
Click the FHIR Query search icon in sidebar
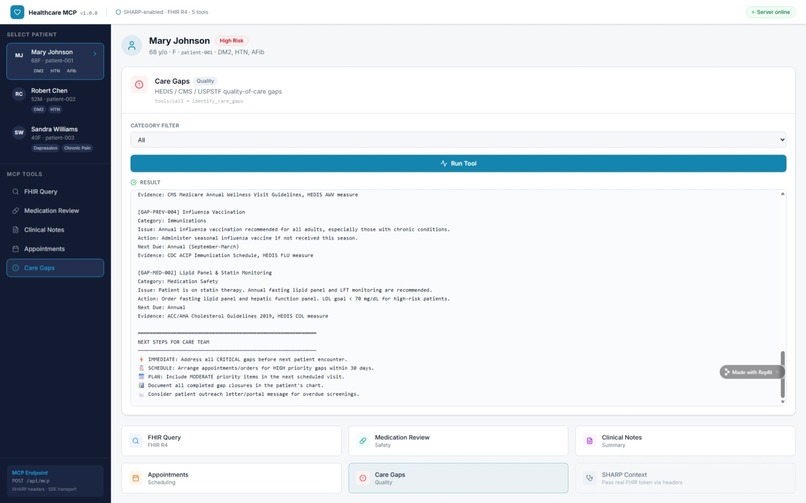[15, 192]
